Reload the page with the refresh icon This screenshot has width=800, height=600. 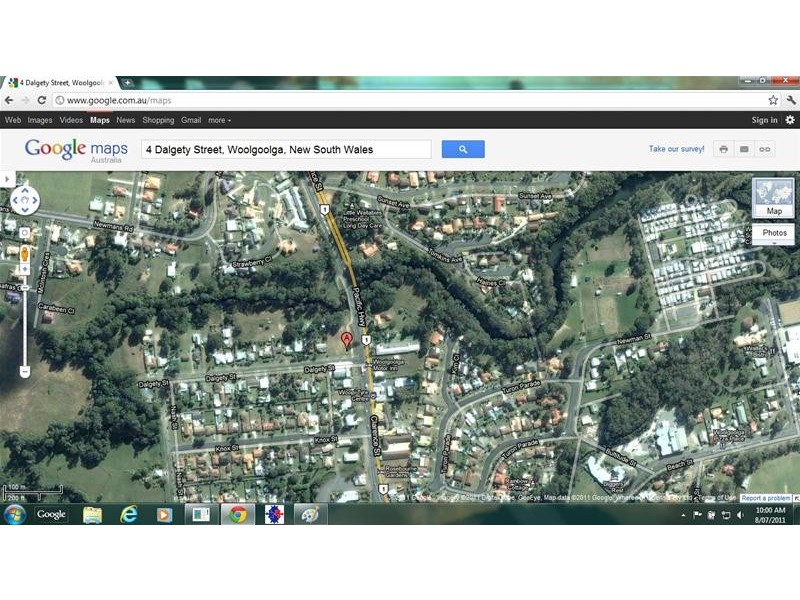[42, 101]
